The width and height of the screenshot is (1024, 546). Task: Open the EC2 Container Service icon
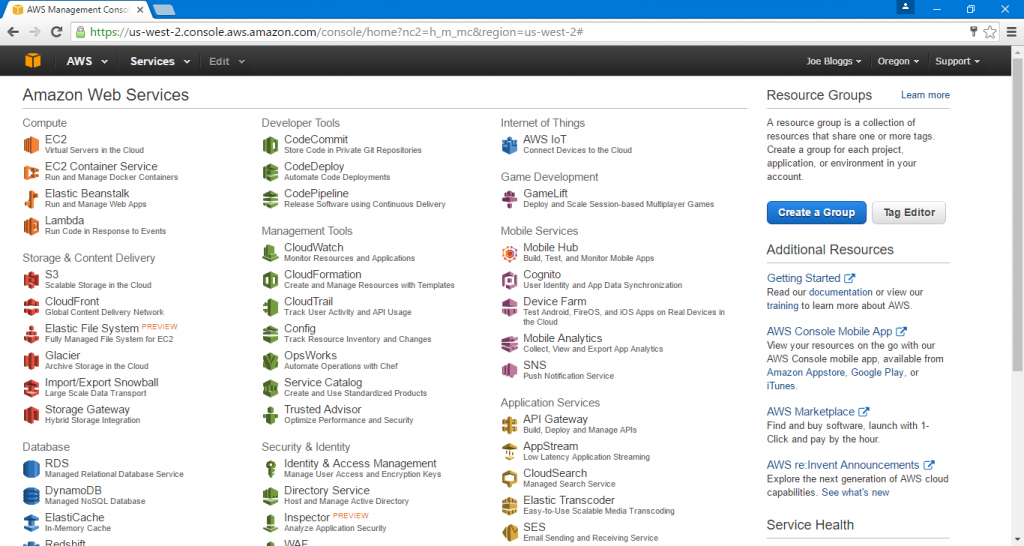[x=31, y=172]
